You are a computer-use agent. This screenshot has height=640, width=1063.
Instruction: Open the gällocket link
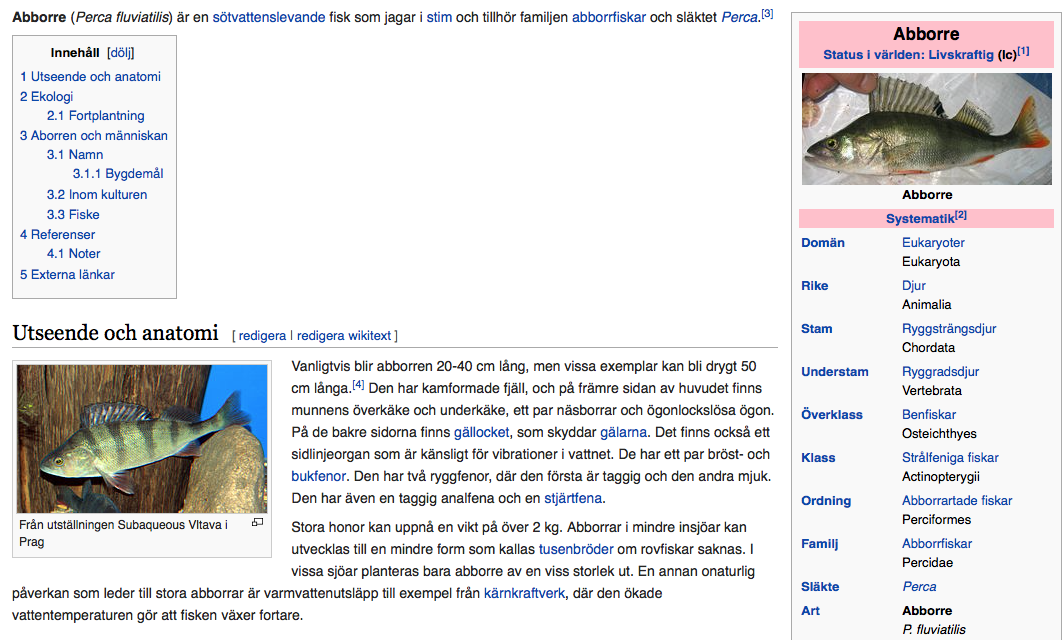pos(481,433)
